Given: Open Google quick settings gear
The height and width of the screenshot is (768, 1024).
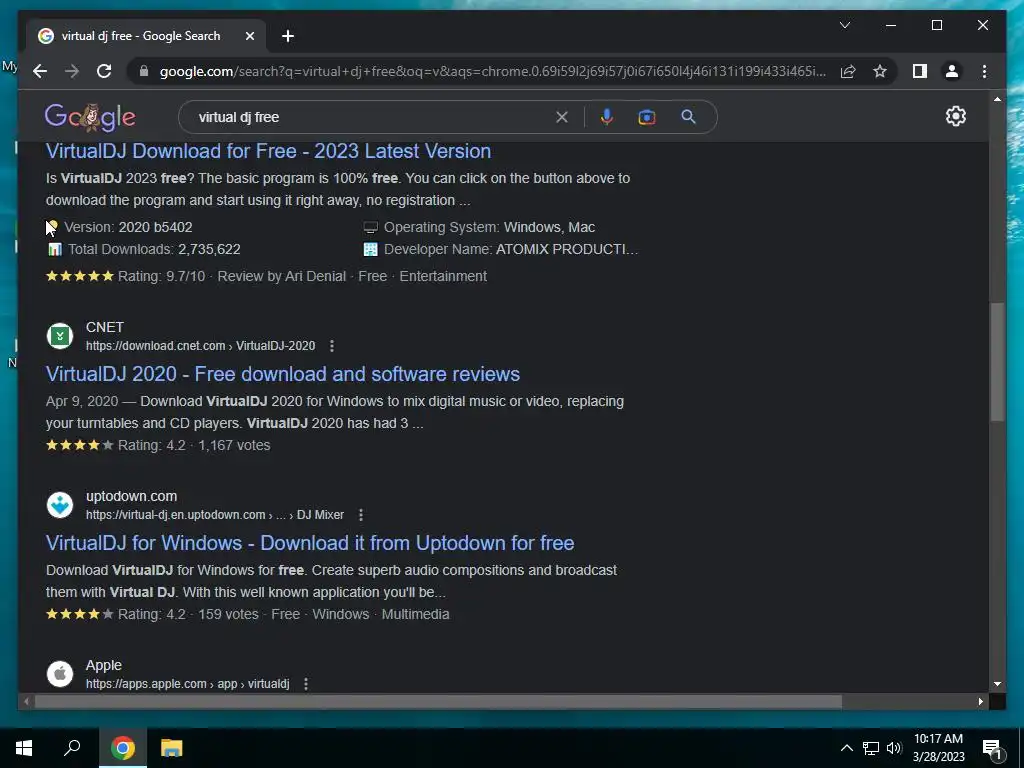Looking at the screenshot, I should [x=955, y=116].
